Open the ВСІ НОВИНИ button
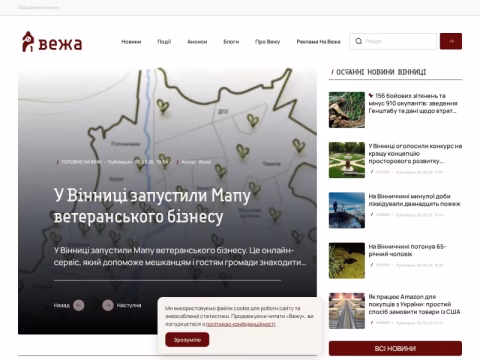 click(395, 348)
